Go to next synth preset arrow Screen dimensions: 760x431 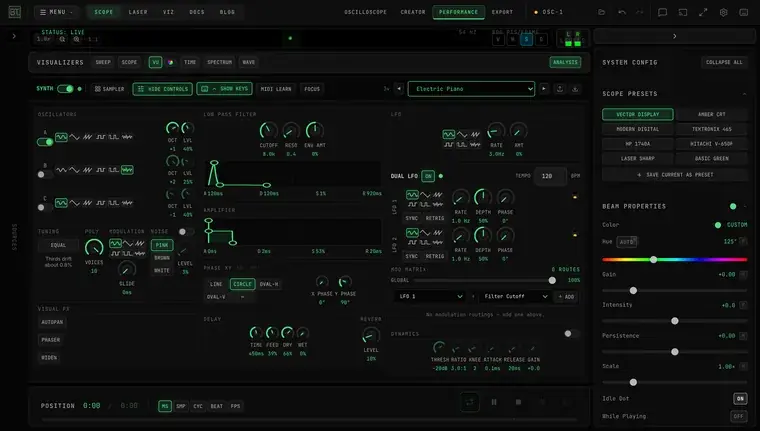point(544,89)
